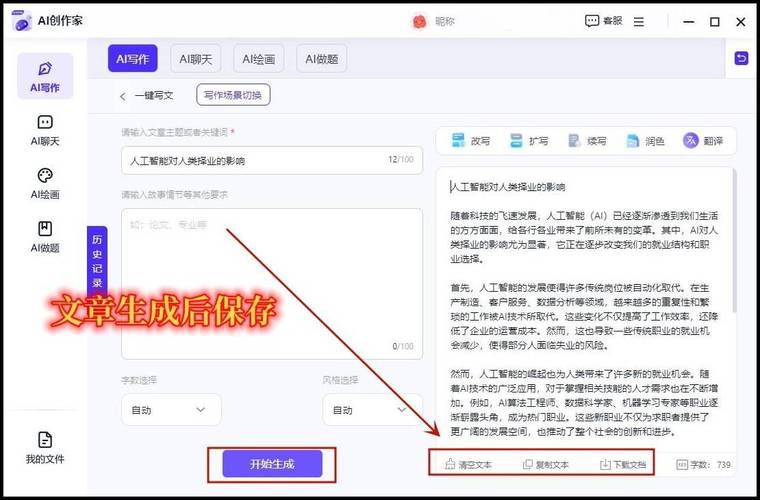Screen dimensions: 760x500
Task: Open AI绘画 palette icon in sidebar
Action: (45, 175)
